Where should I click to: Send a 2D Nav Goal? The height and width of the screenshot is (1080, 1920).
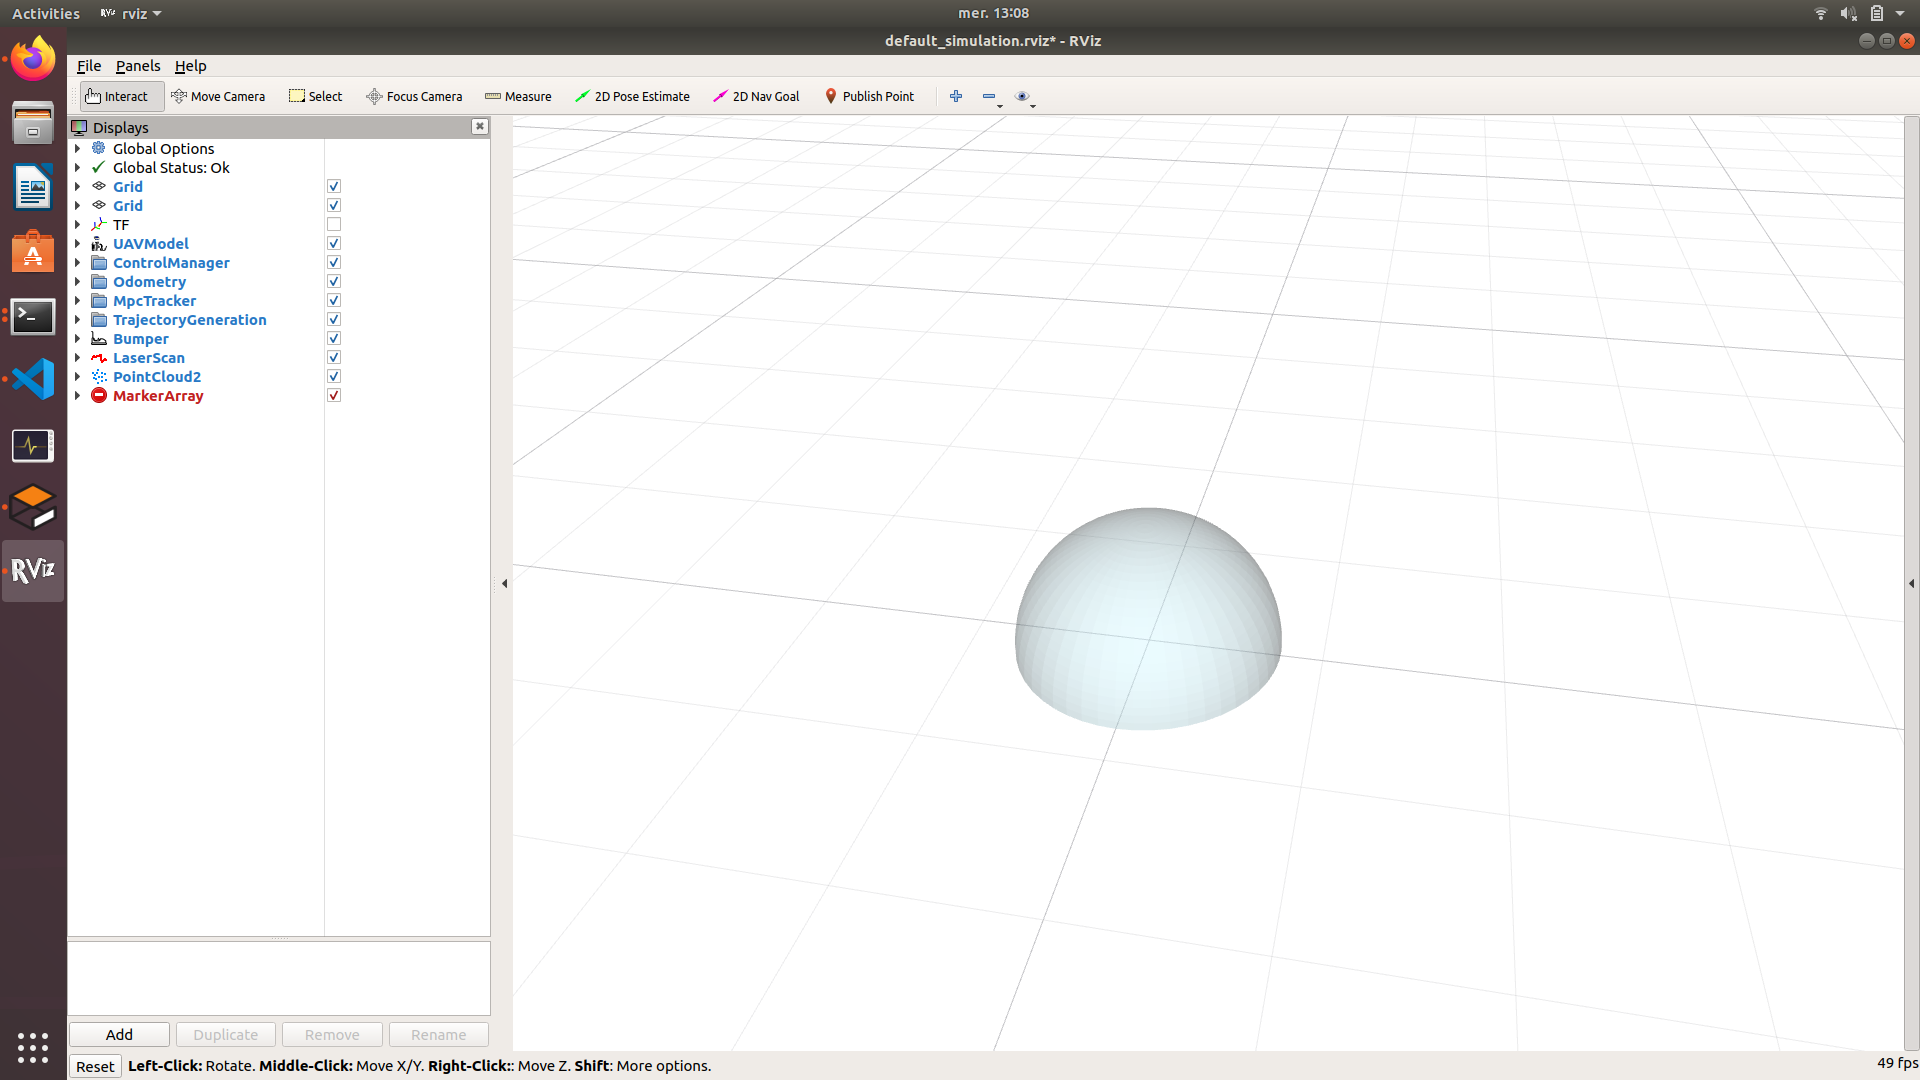click(756, 96)
